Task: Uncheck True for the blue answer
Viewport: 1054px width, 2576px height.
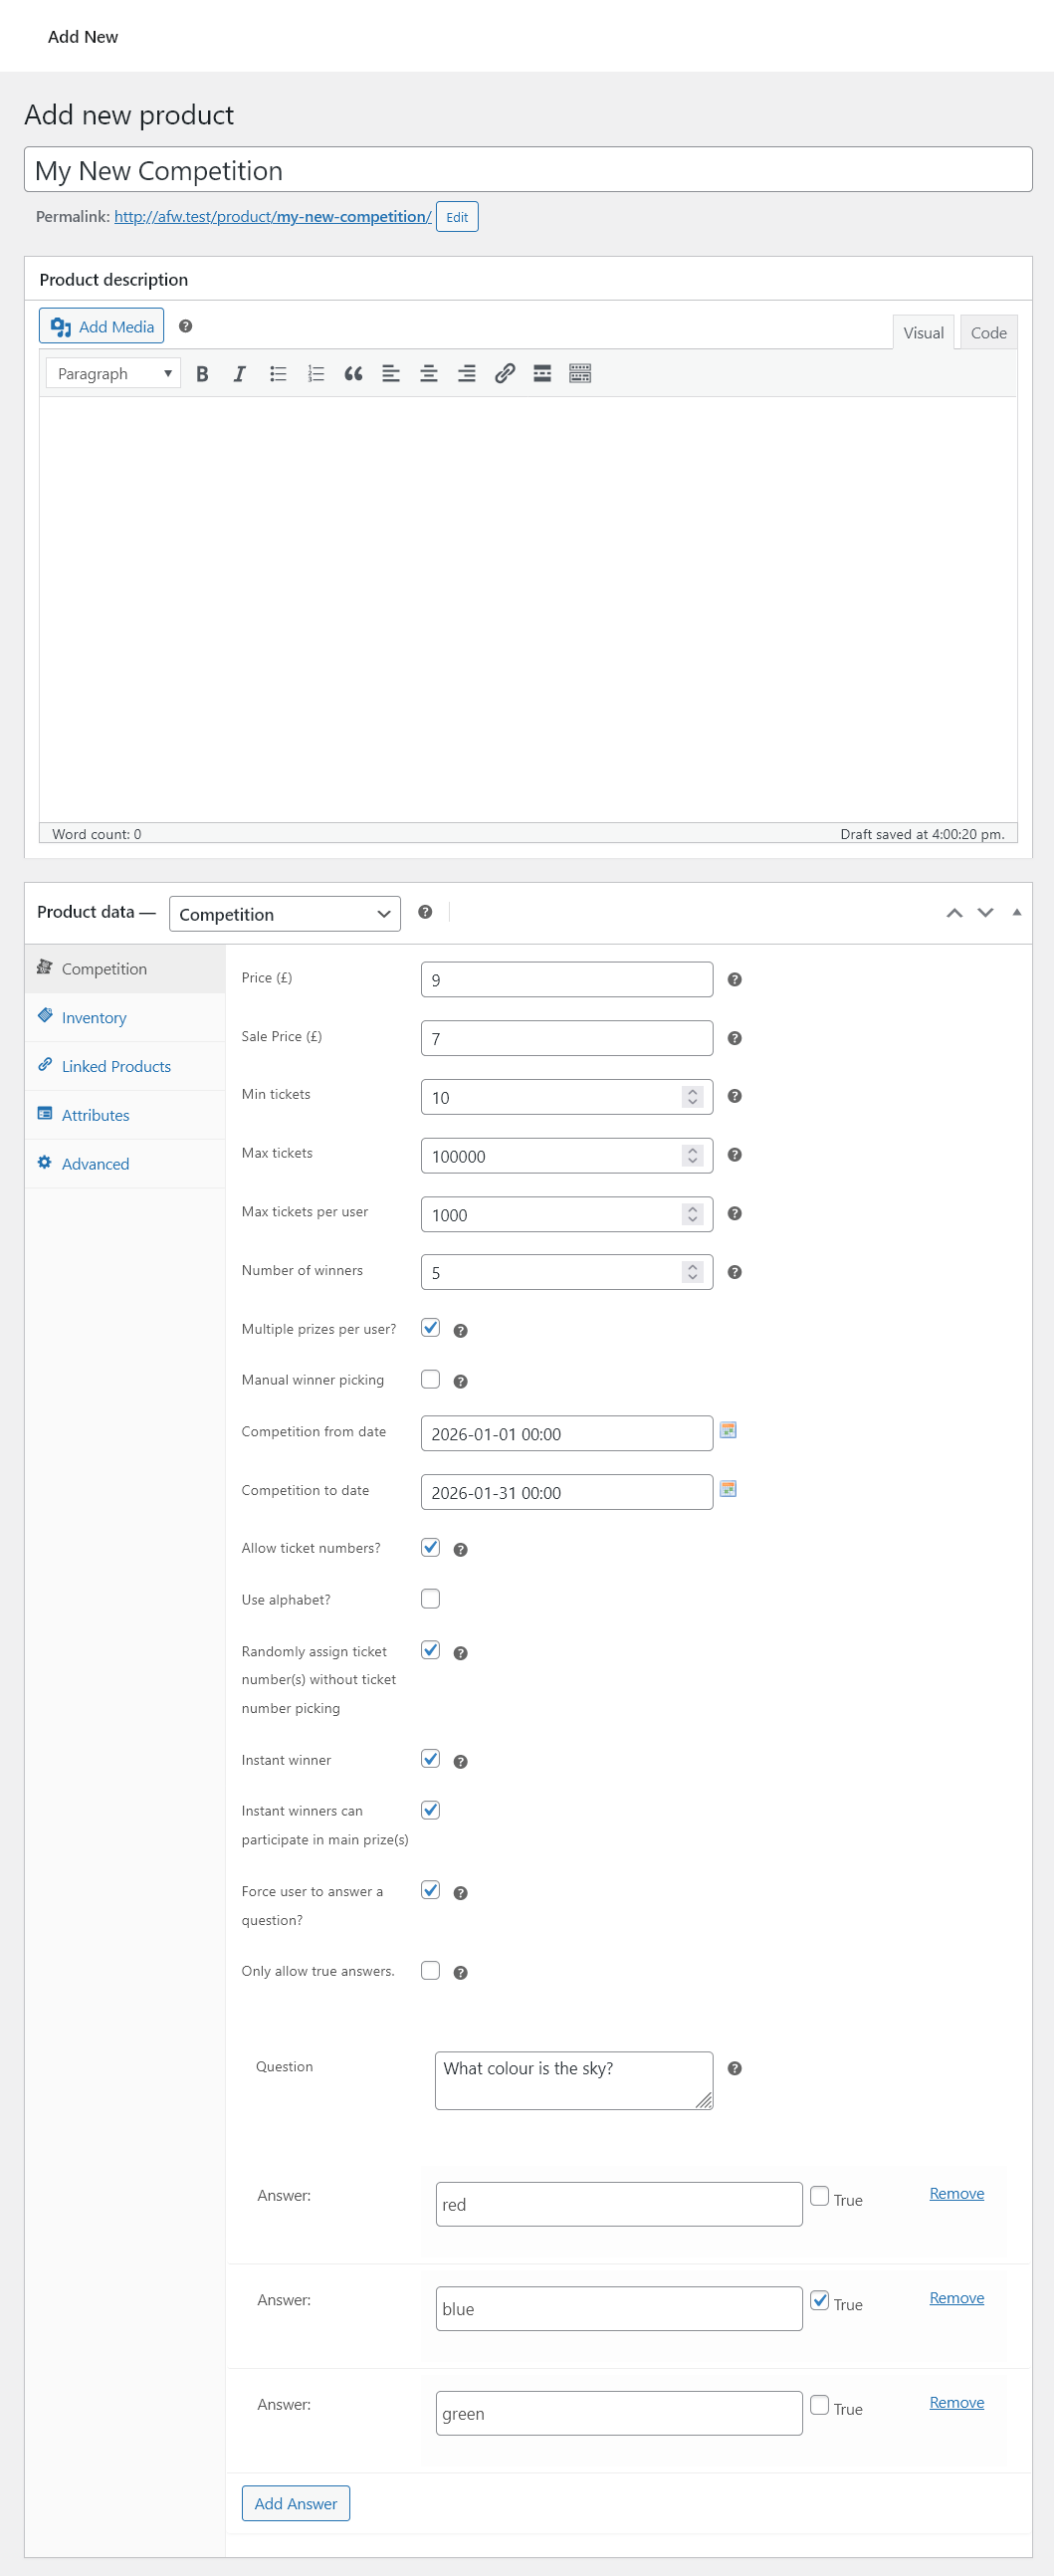Action: pyautogui.click(x=820, y=2301)
